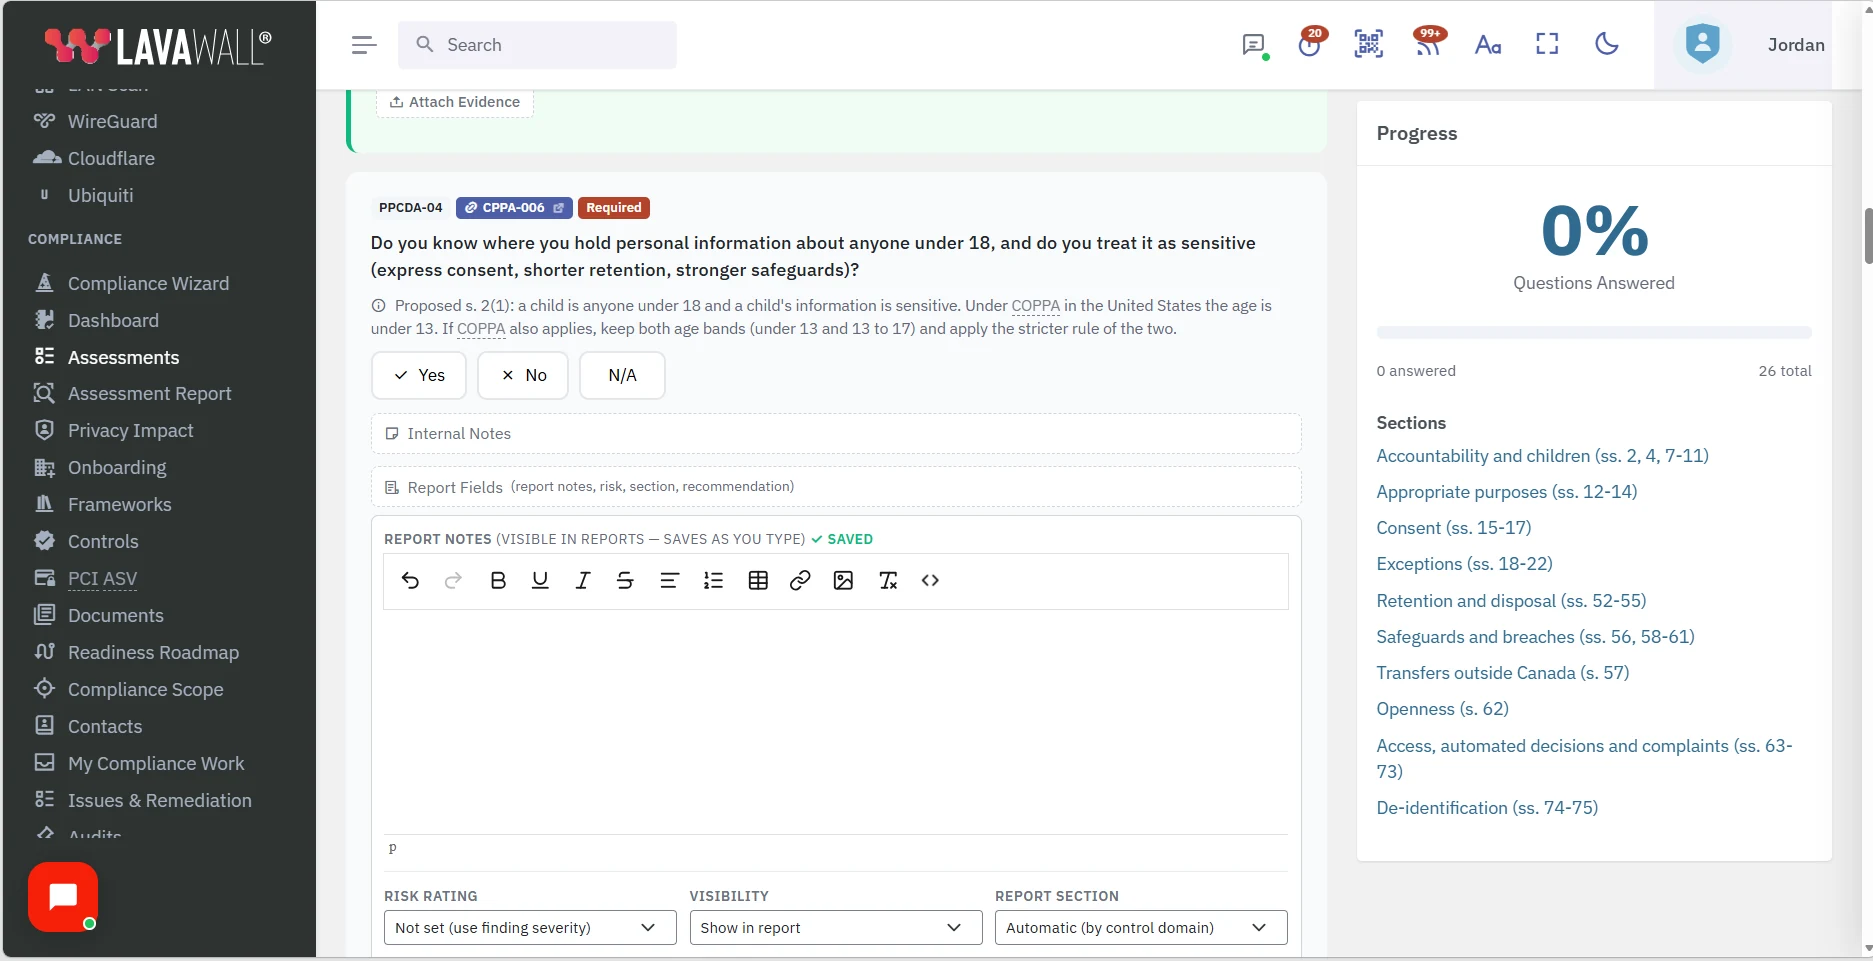Switch to dark mode moon icon
The height and width of the screenshot is (961, 1873).
click(x=1607, y=44)
